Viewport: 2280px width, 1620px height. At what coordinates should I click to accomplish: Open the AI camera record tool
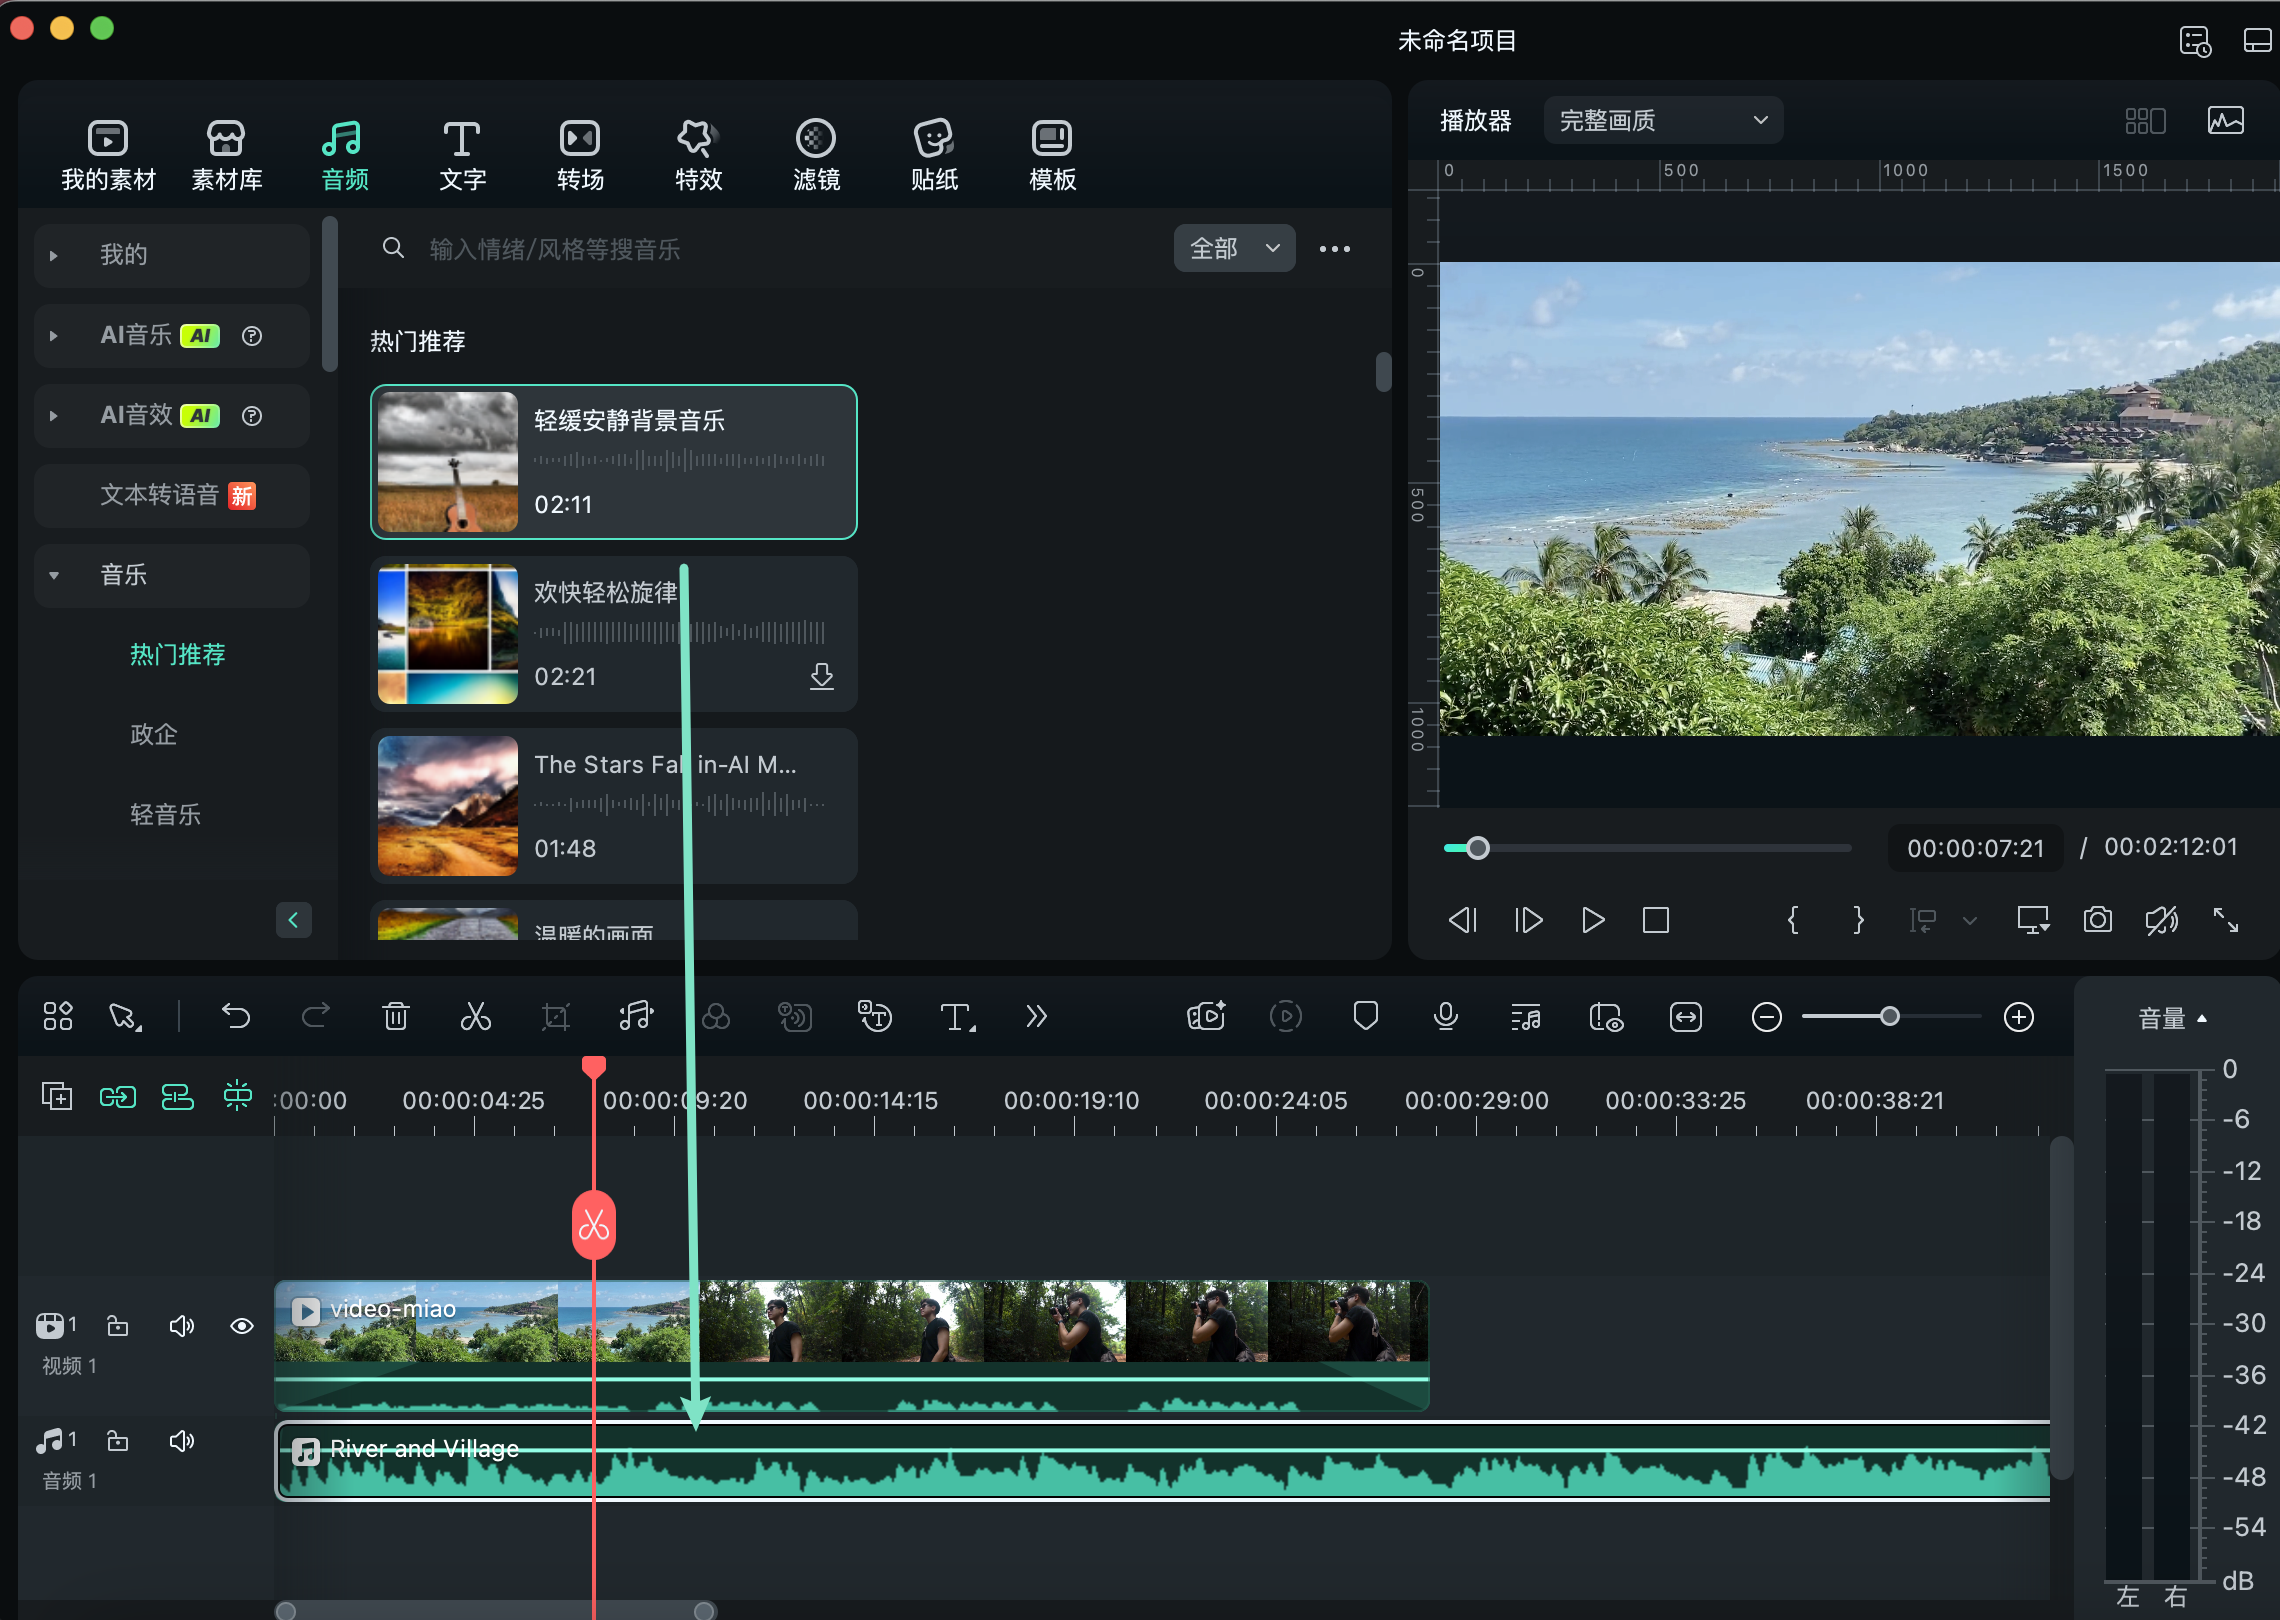click(x=1206, y=1017)
